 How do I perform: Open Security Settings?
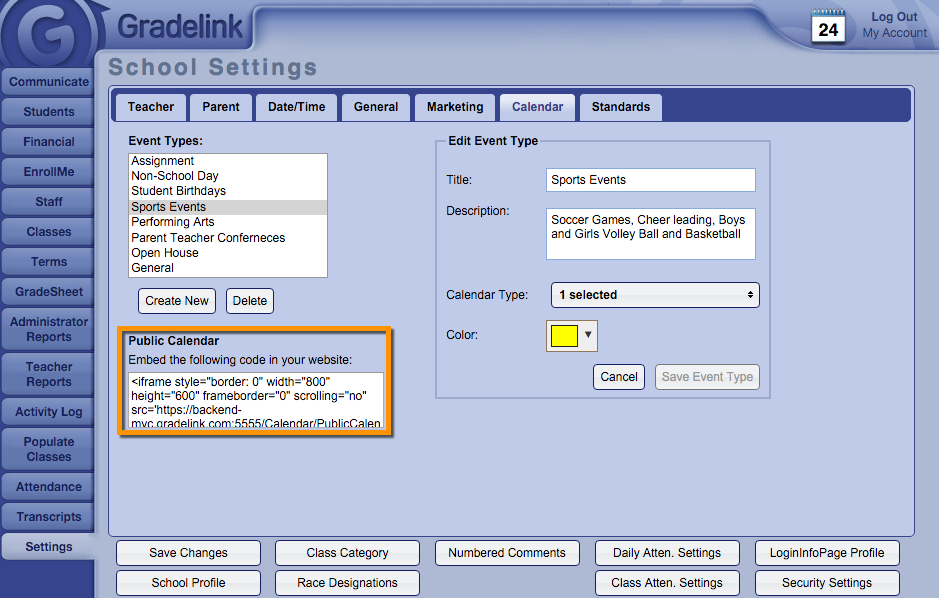point(826,583)
